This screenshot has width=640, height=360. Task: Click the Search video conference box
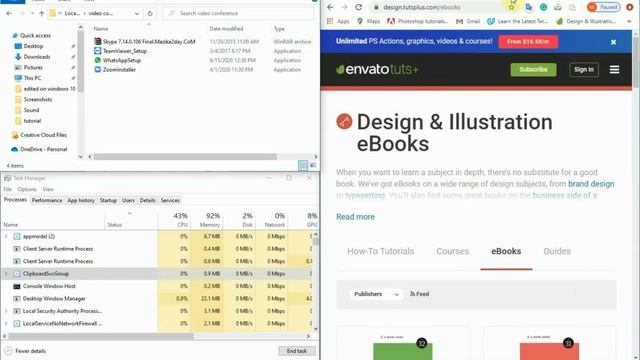pos(238,13)
